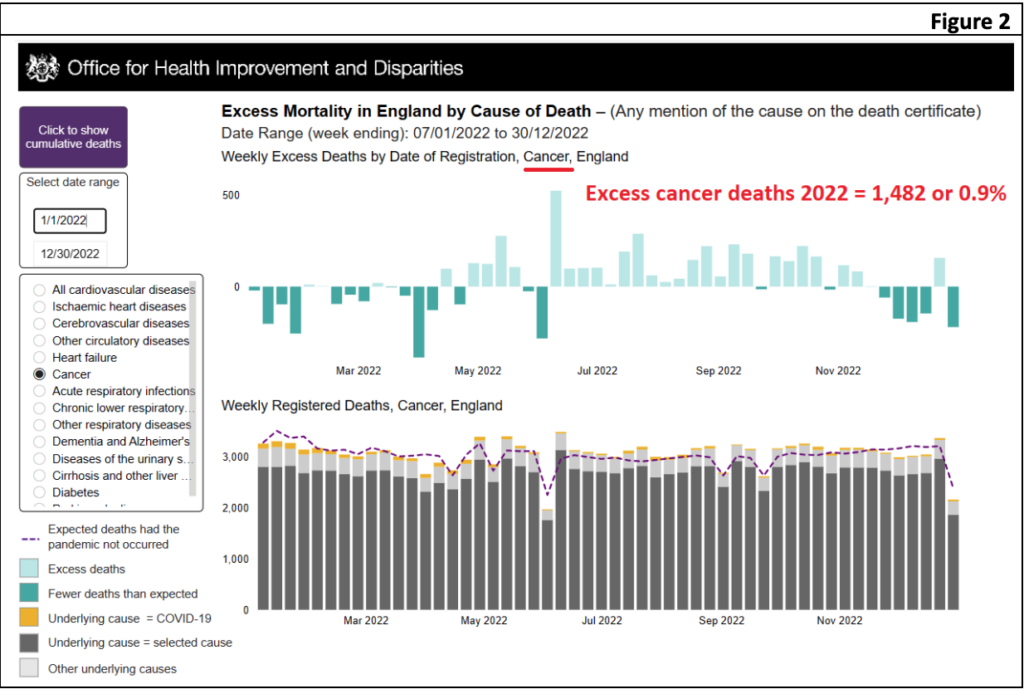The width and height of the screenshot is (1024, 689).
Task: Choose Dementia and Alzheimer's radio button
Action: (x=40, y=442)
